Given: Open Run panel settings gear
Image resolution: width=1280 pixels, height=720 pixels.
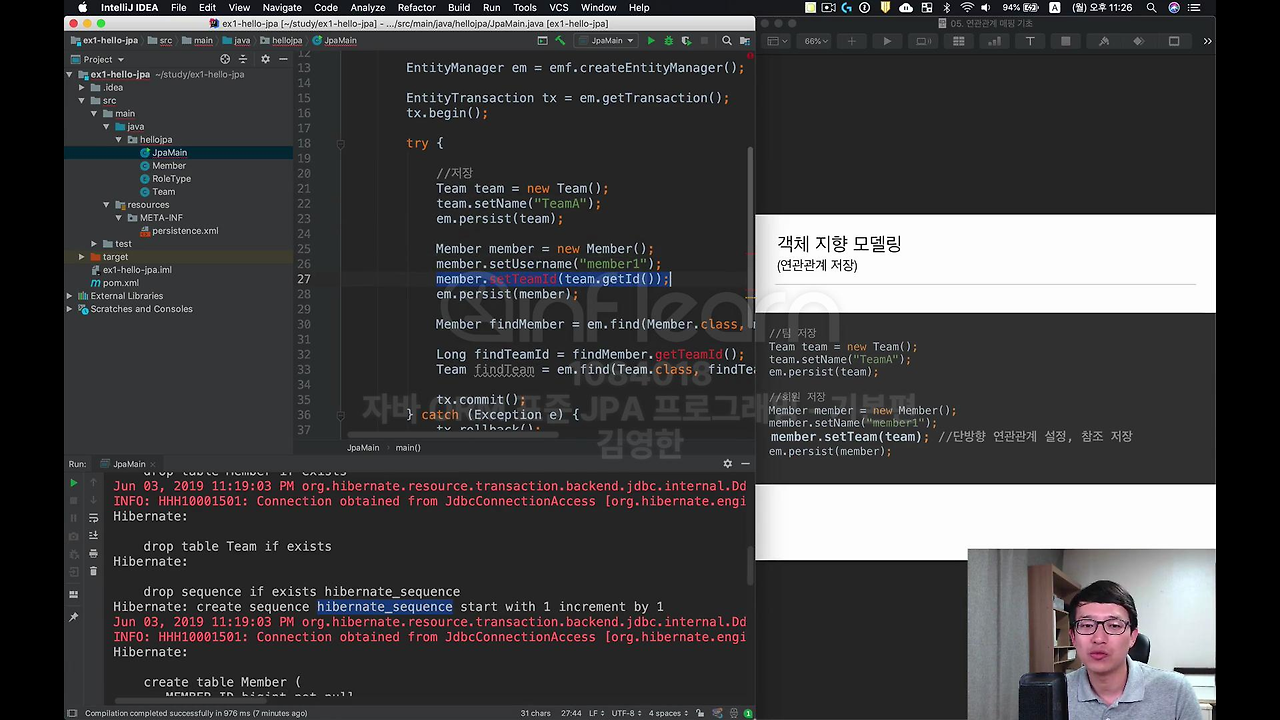Looking at the screenshot, I should [x=728, y=464].
